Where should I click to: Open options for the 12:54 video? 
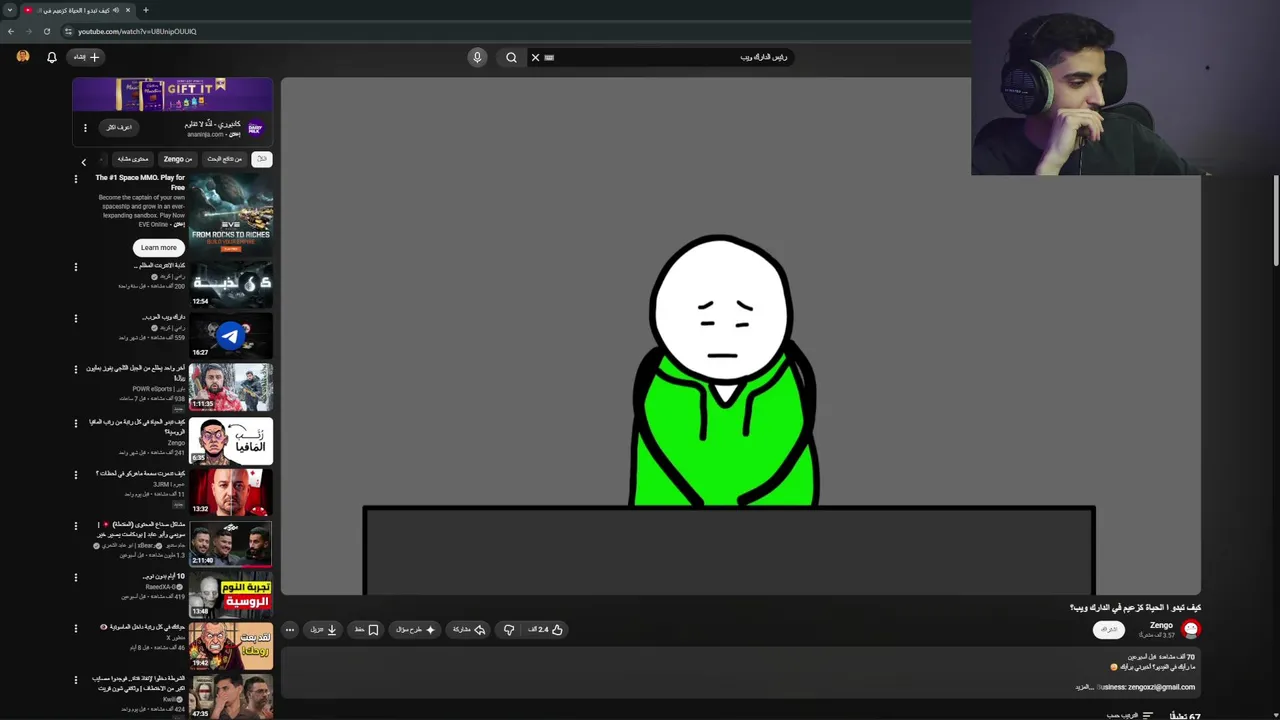[x=75, y=267]
